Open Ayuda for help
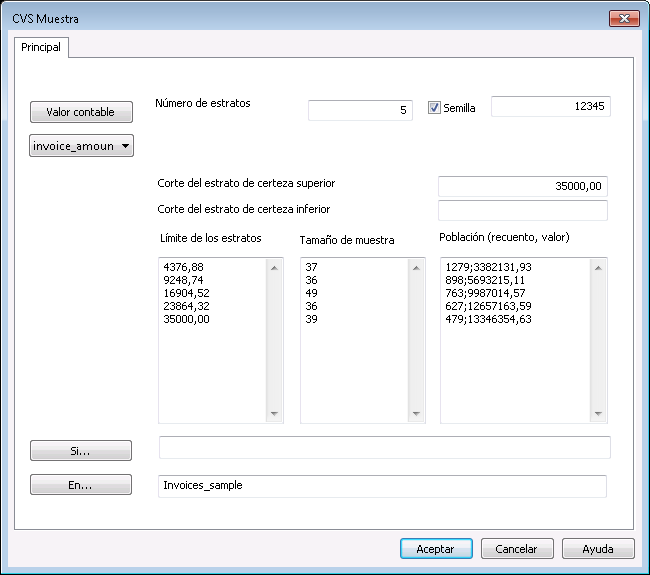 click(597, 549)
